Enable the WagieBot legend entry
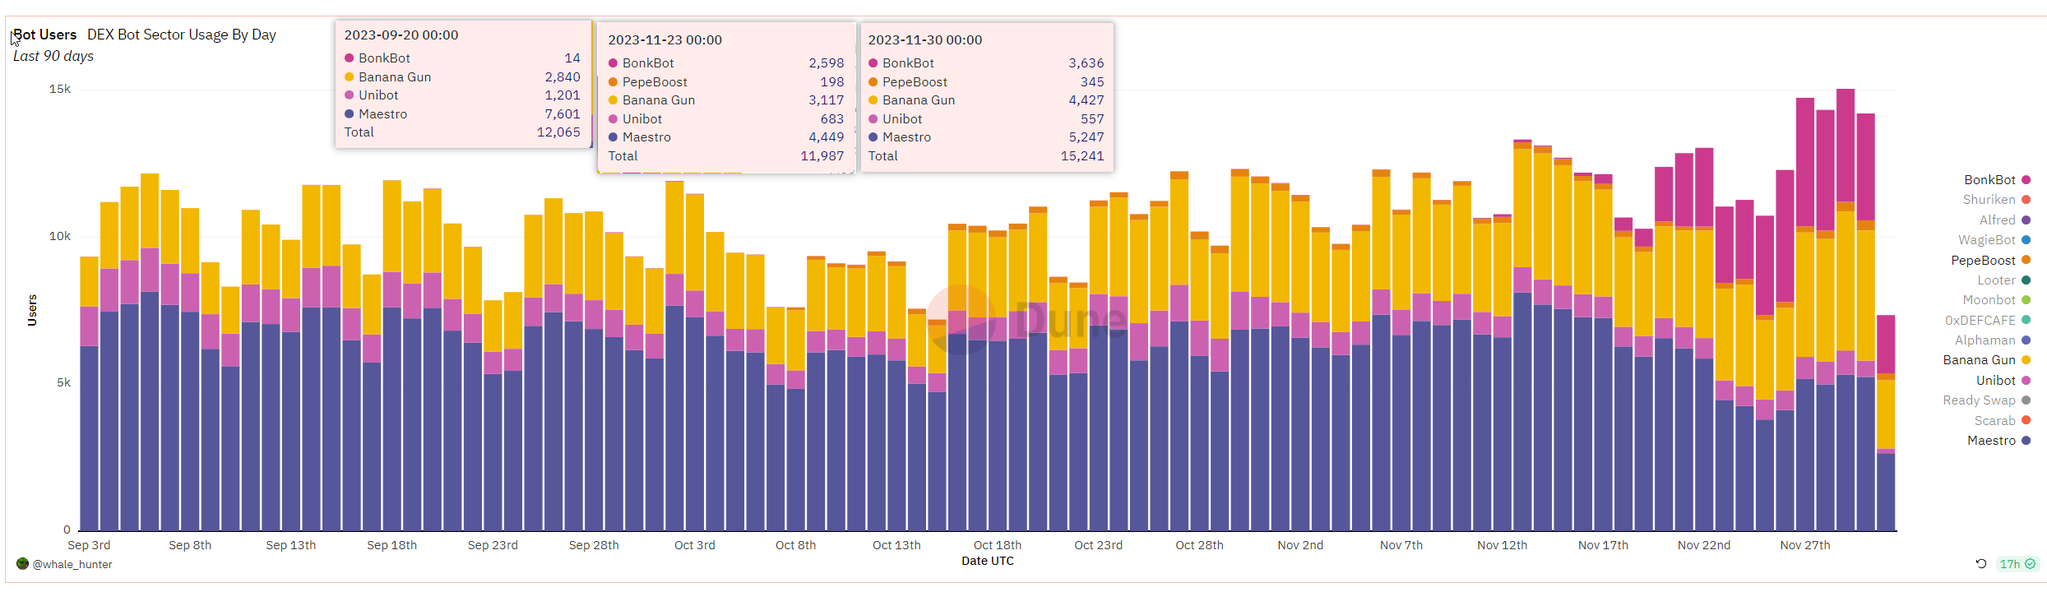This screenshot has height=592, width=2047. tap(1986, 240)
